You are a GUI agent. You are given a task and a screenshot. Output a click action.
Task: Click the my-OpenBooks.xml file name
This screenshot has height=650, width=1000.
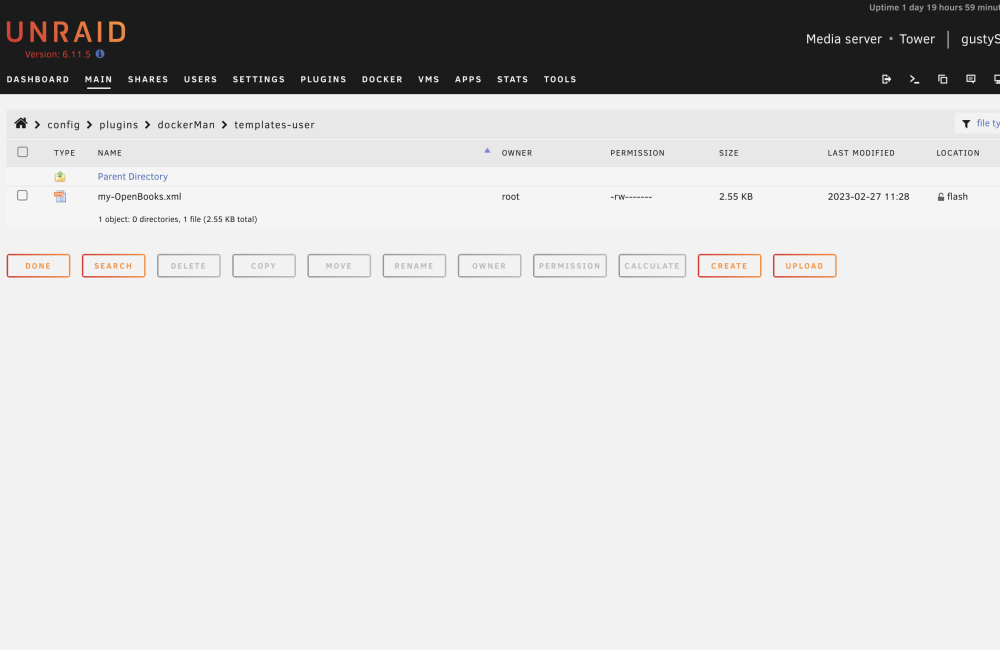point(140,196)
